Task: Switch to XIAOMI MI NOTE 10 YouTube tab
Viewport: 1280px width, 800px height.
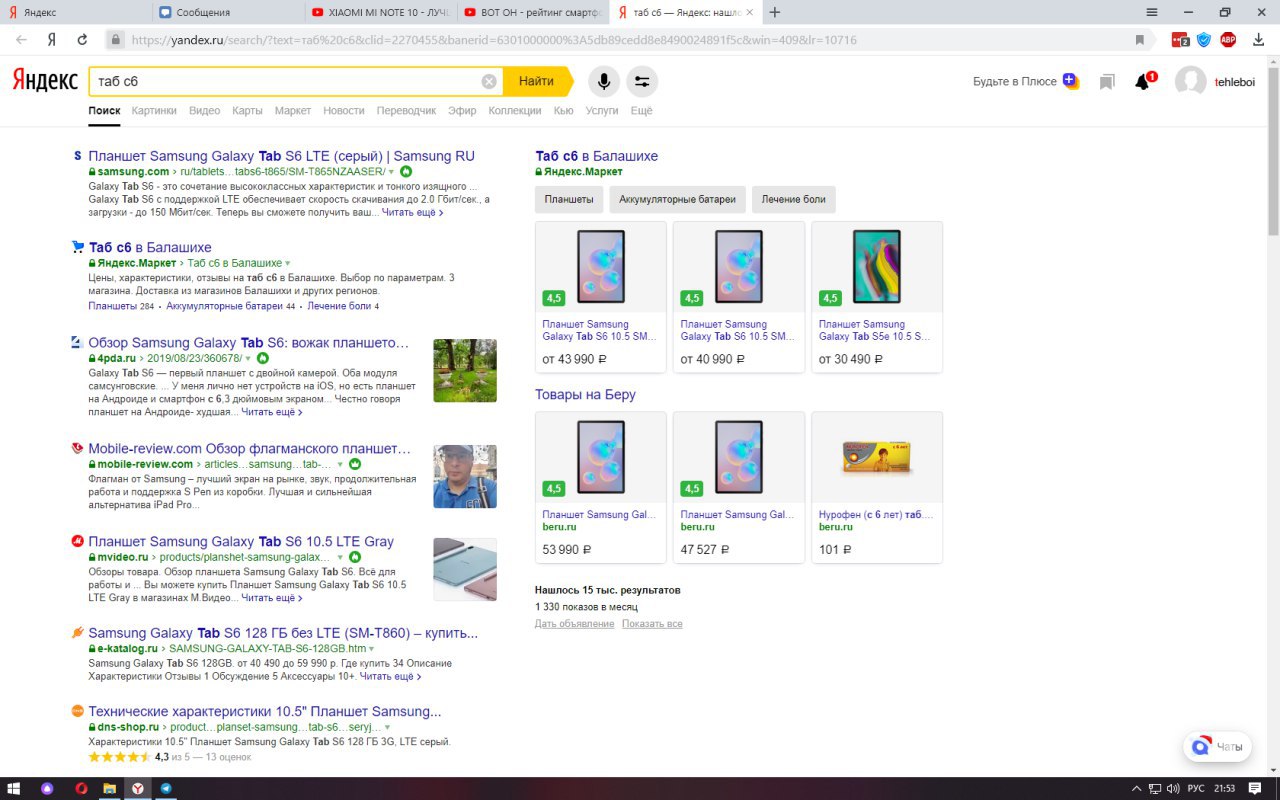Action: point(380,12)
